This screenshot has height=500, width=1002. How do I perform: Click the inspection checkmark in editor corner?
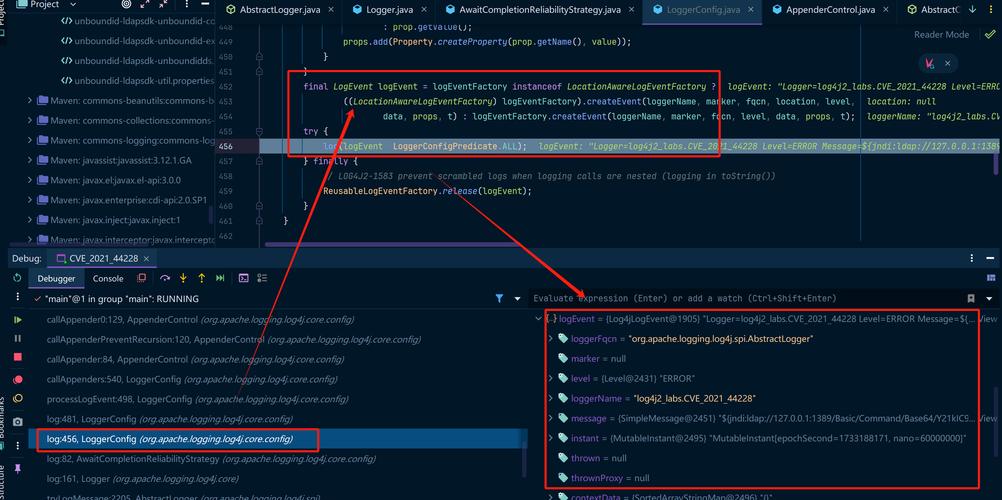(x=990, y=35)
